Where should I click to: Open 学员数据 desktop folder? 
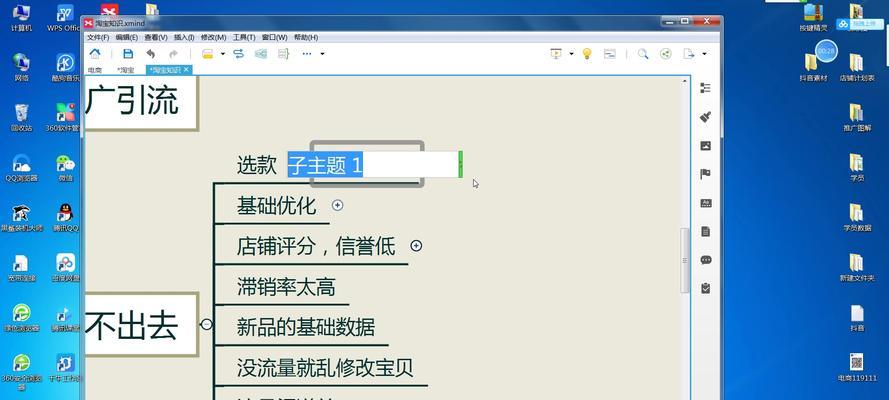coord(857,218)
